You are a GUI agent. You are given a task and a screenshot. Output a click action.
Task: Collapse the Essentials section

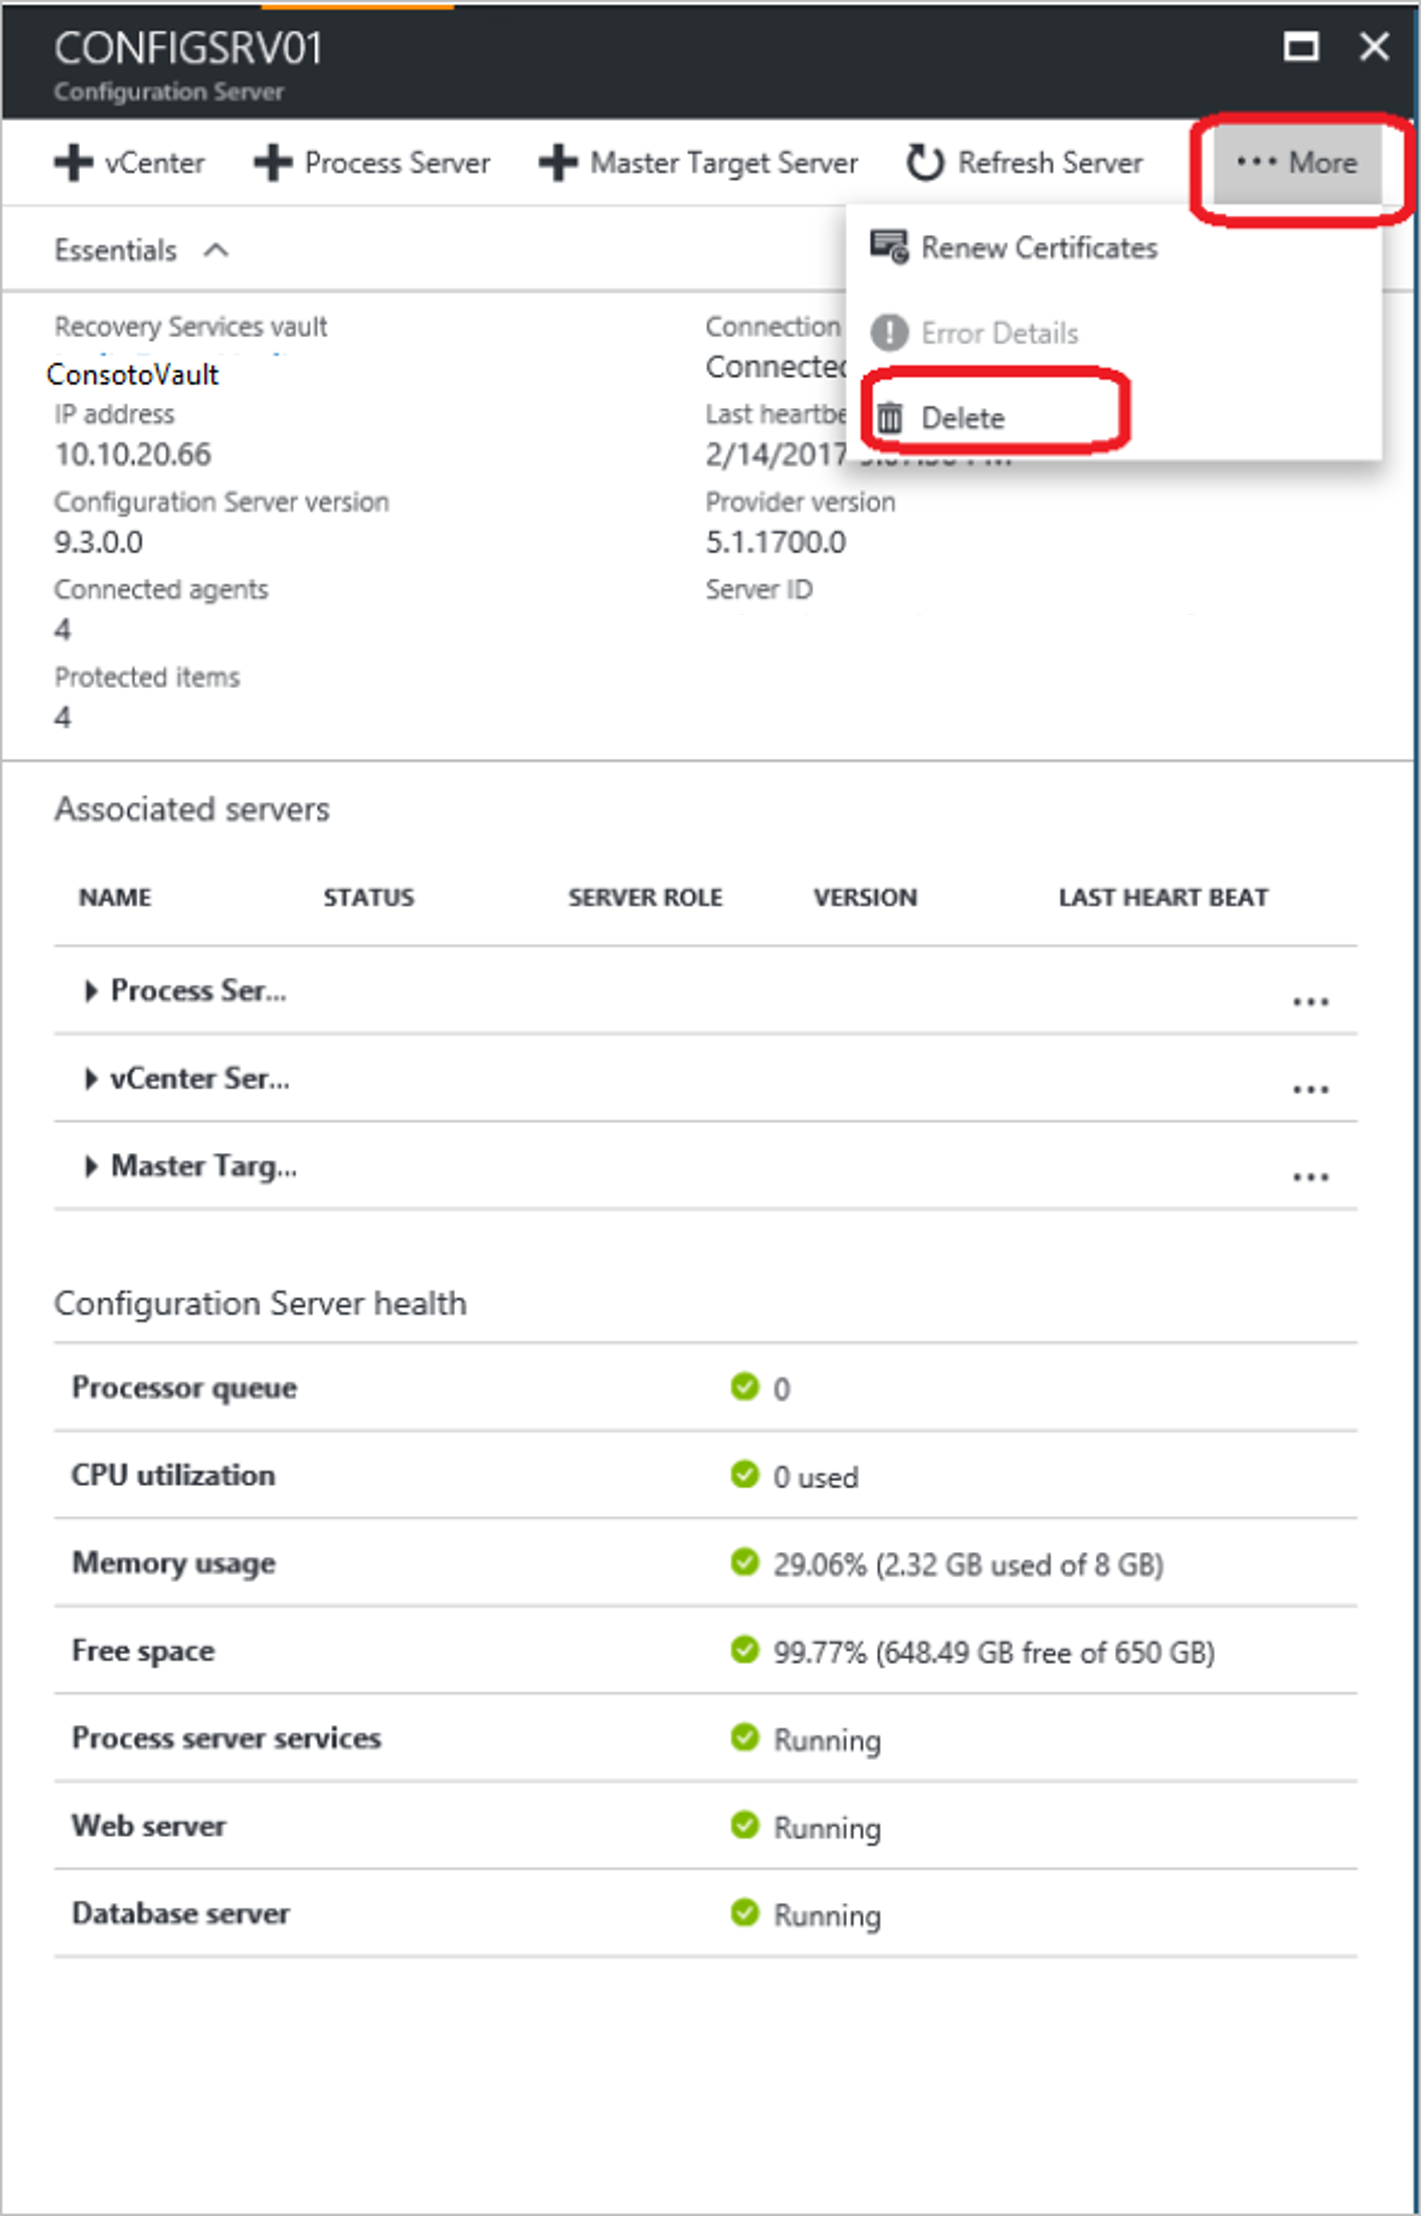pos(216,250)
